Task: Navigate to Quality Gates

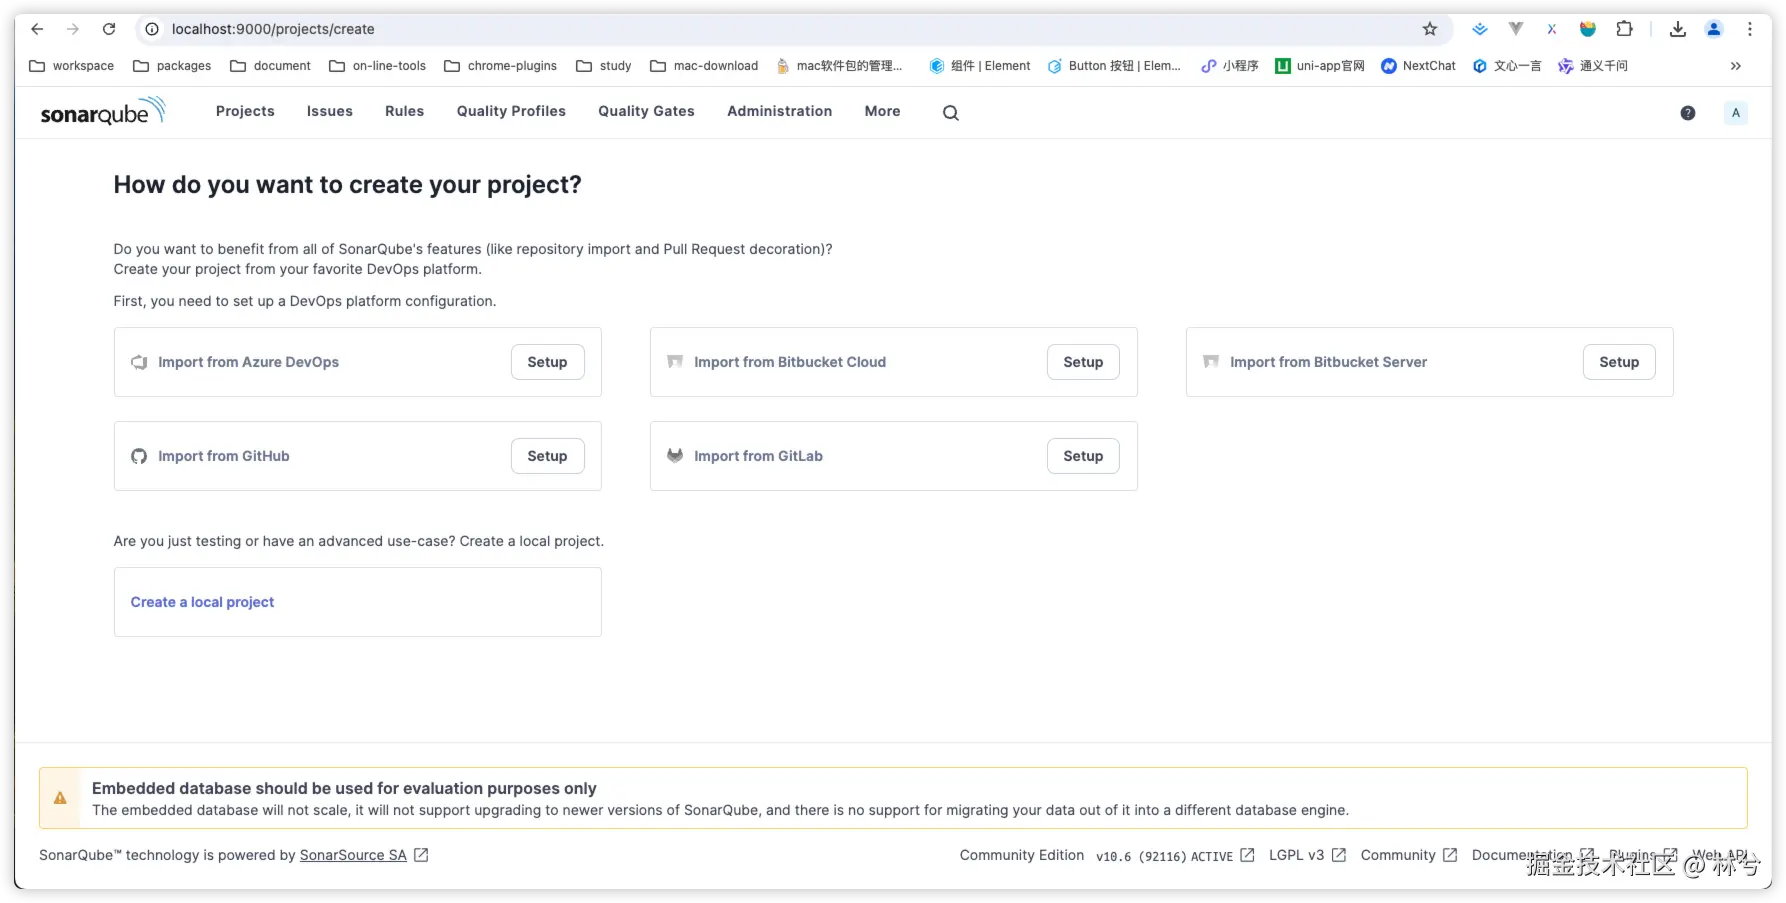Action: tap(646, 111)
